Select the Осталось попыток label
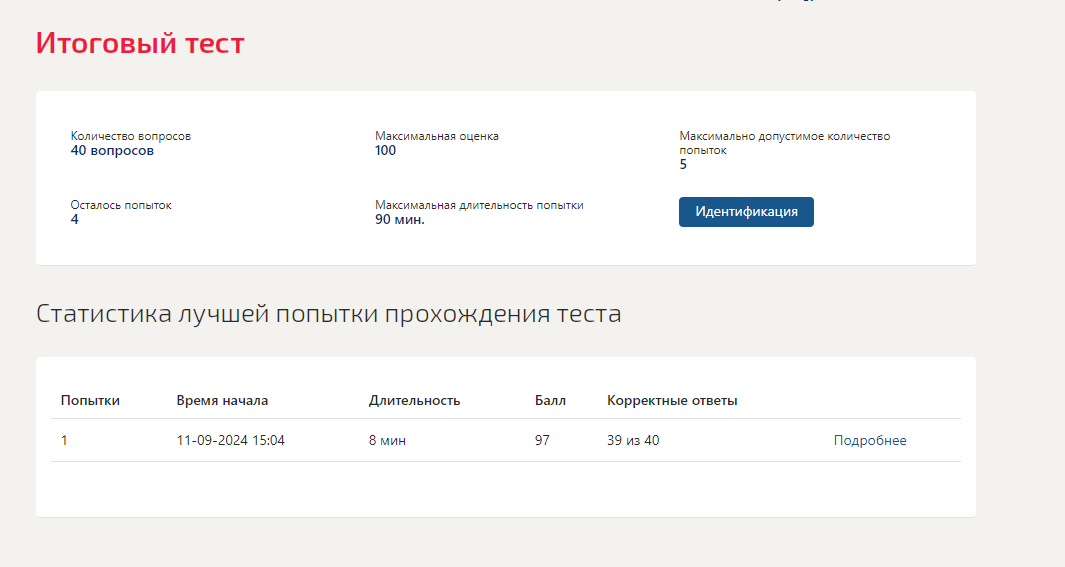This screenshot has height=567, width=1065. point(121,205)
